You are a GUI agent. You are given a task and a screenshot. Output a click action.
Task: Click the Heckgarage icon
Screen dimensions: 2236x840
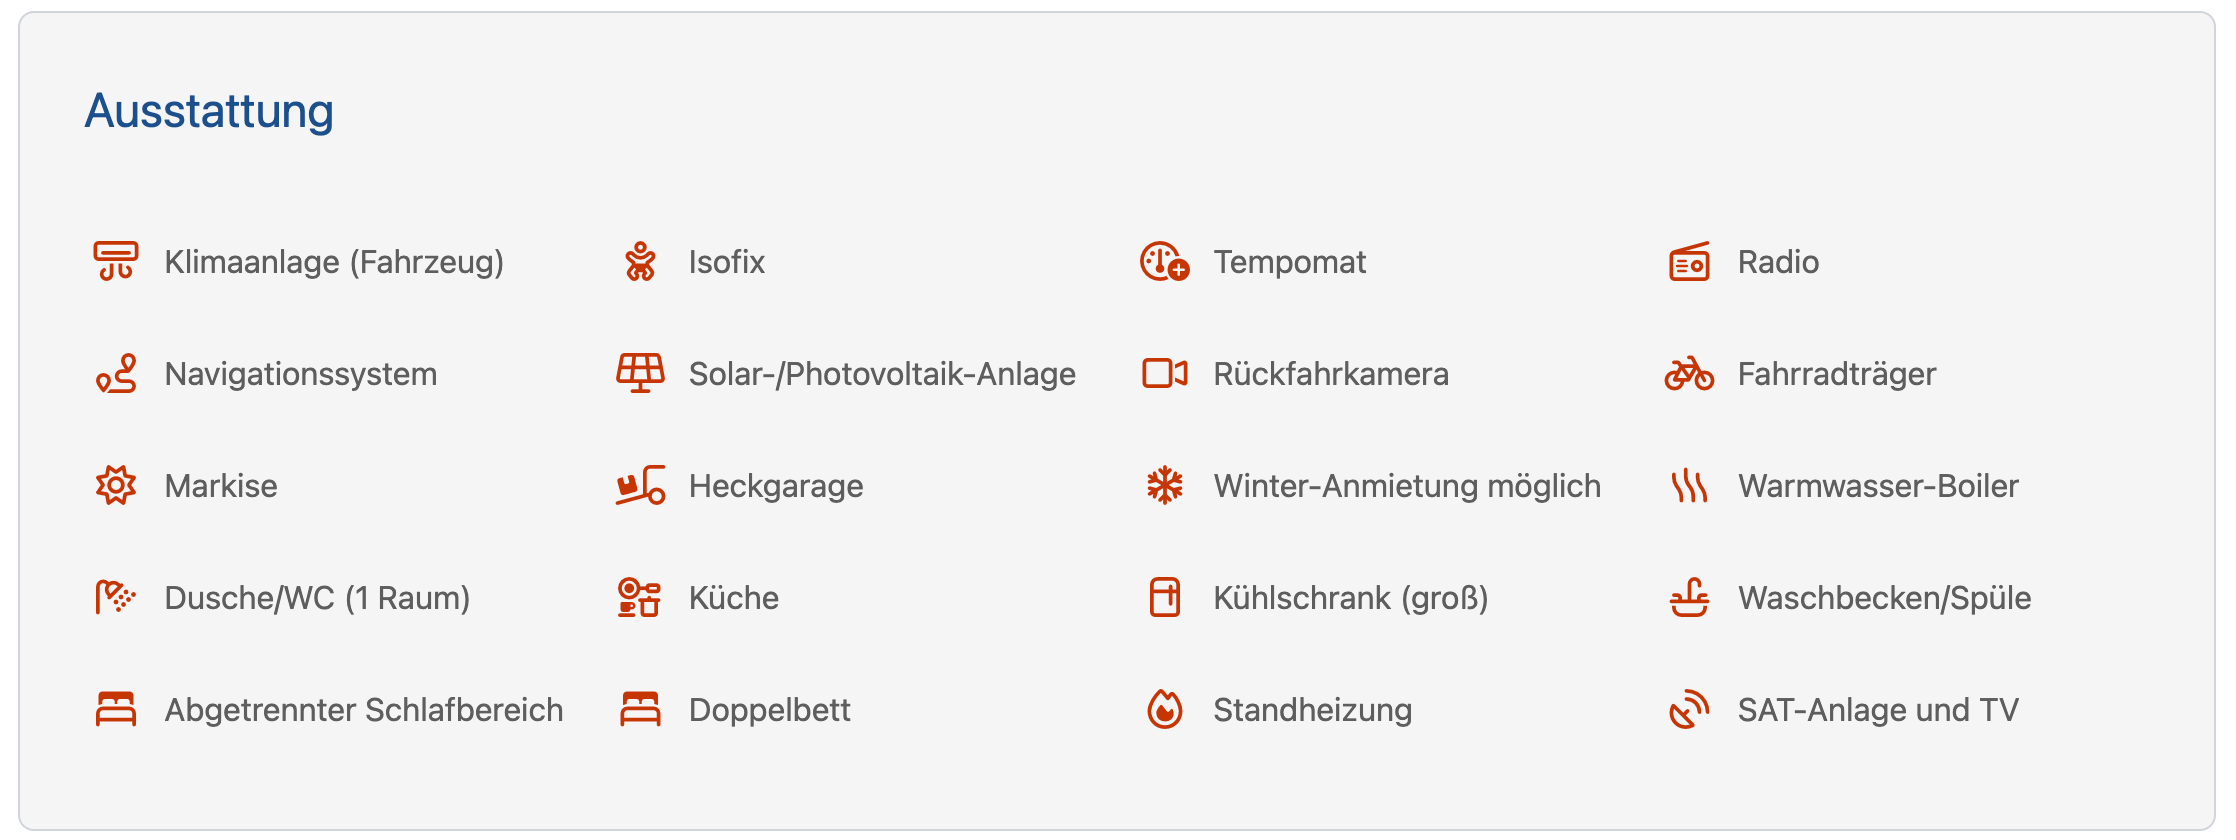(640, 486)
